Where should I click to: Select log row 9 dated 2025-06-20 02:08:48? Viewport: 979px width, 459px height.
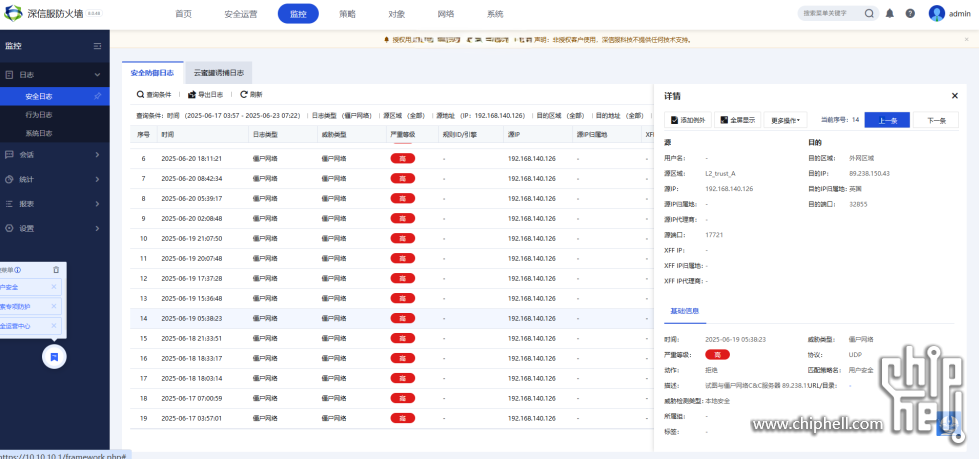click(x=391, y=219)
